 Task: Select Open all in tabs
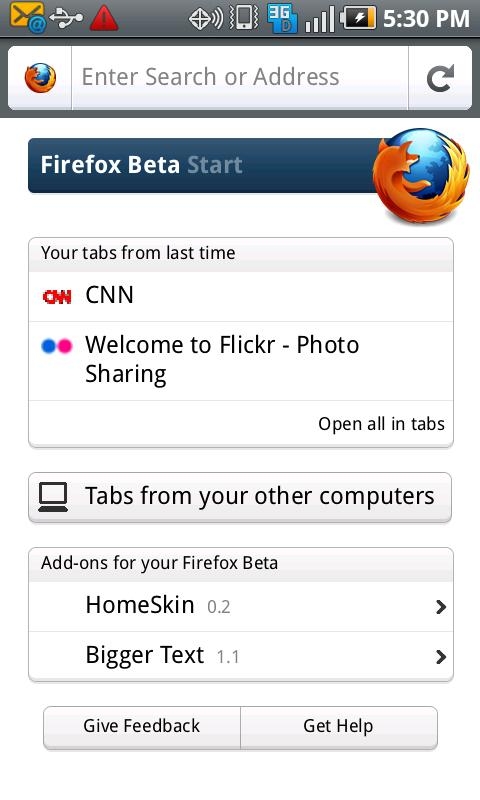[381, 424]
